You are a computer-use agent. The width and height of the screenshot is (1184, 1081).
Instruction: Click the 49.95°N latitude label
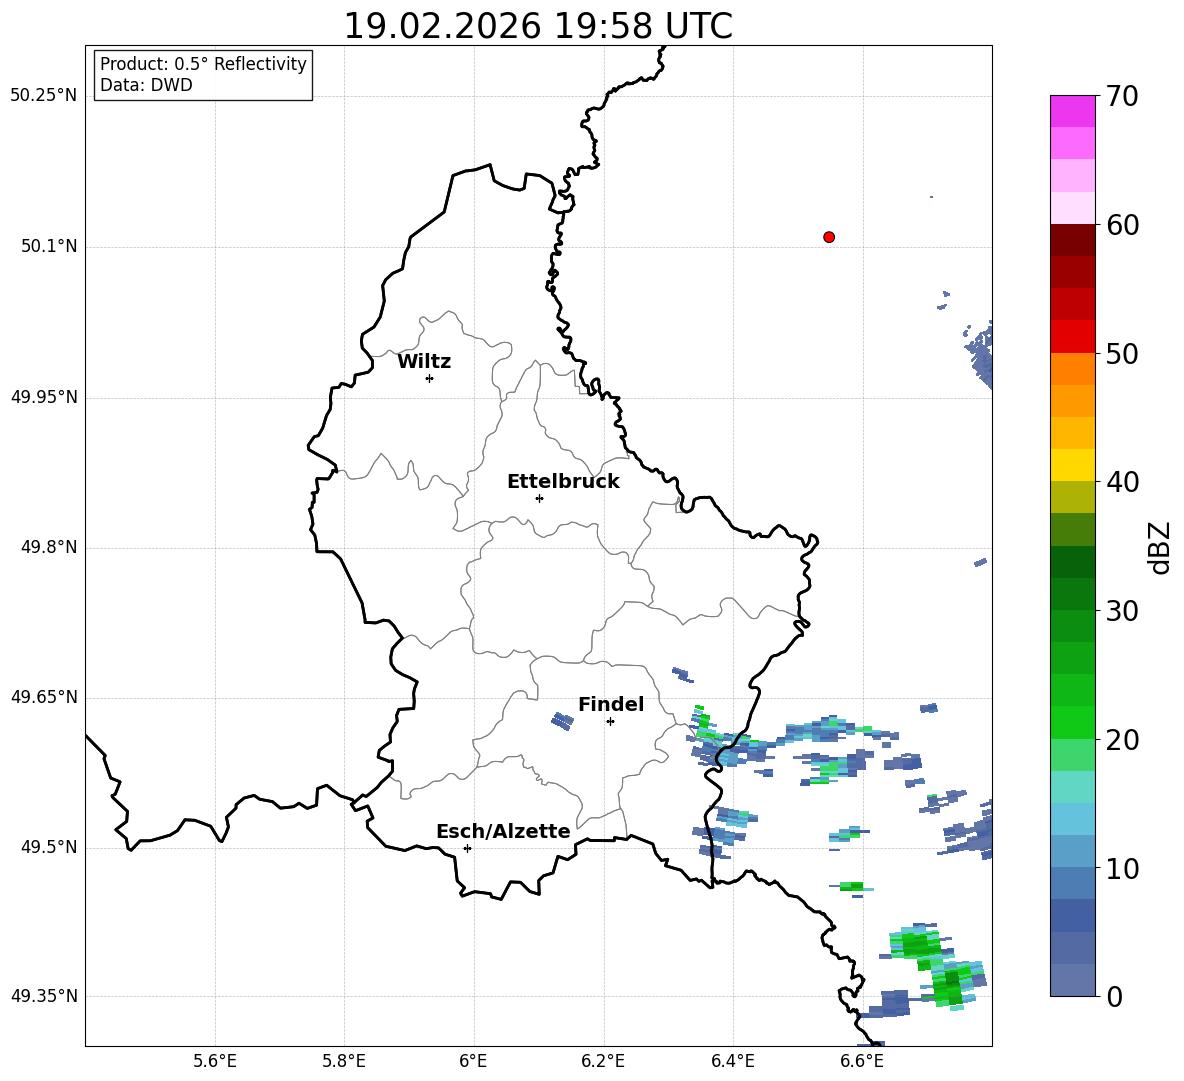point(44,397)
